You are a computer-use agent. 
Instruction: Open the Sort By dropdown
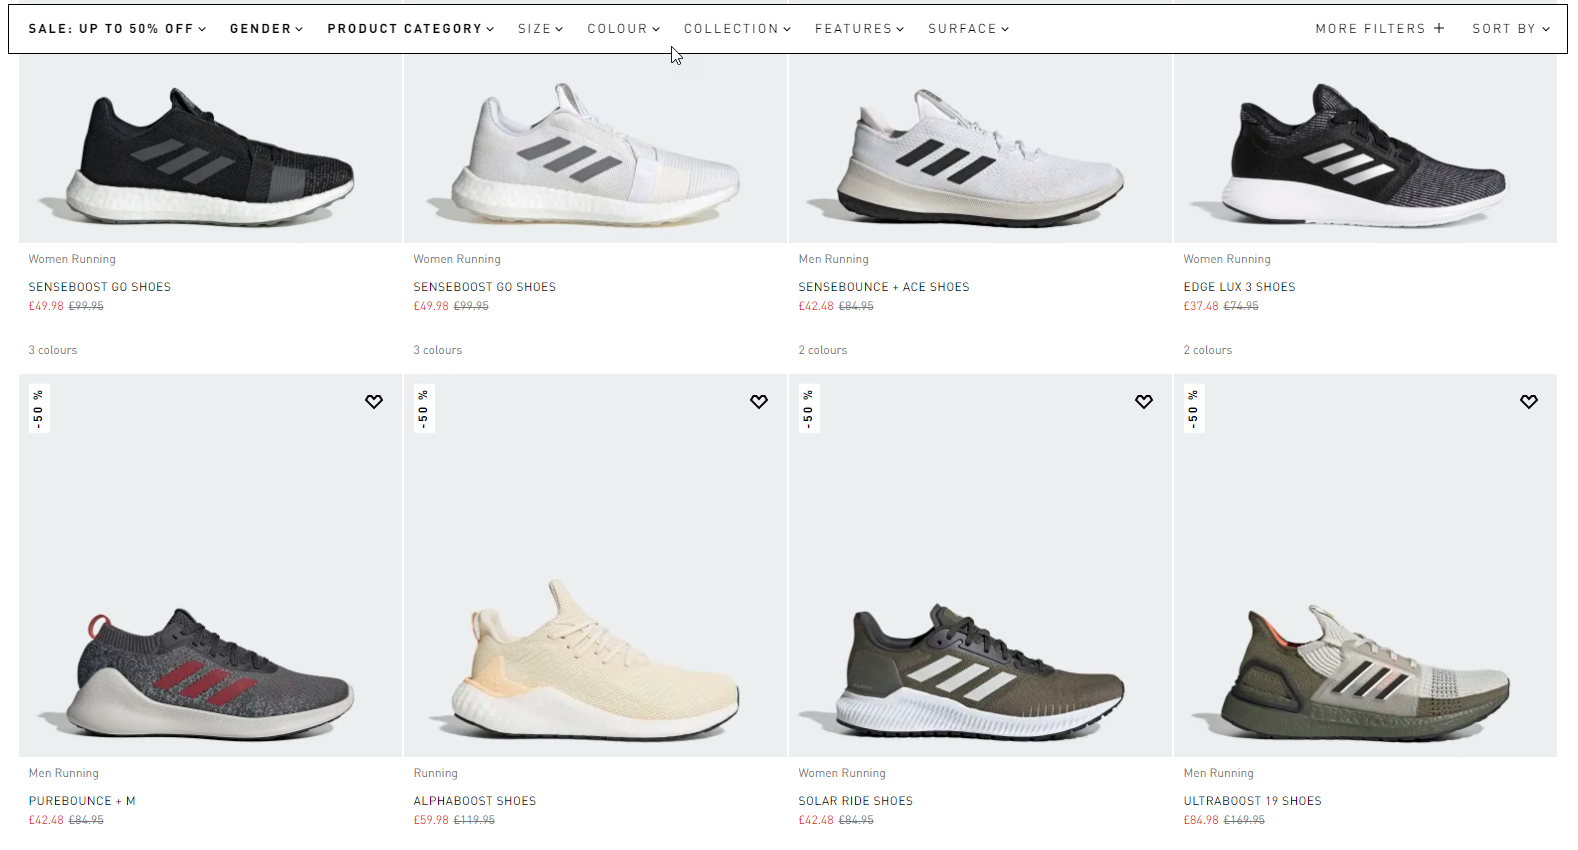(1510, 29)
